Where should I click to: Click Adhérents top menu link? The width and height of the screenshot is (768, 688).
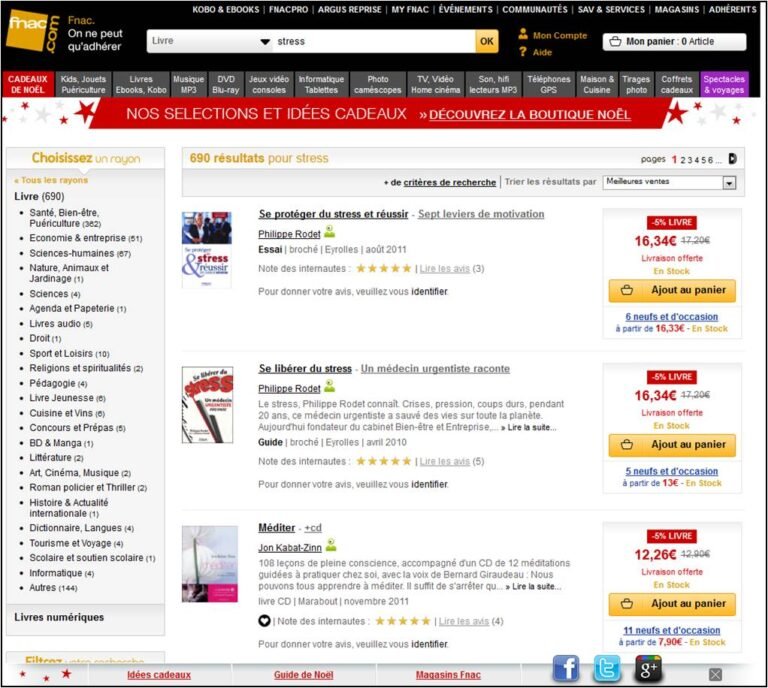(732, 9)
